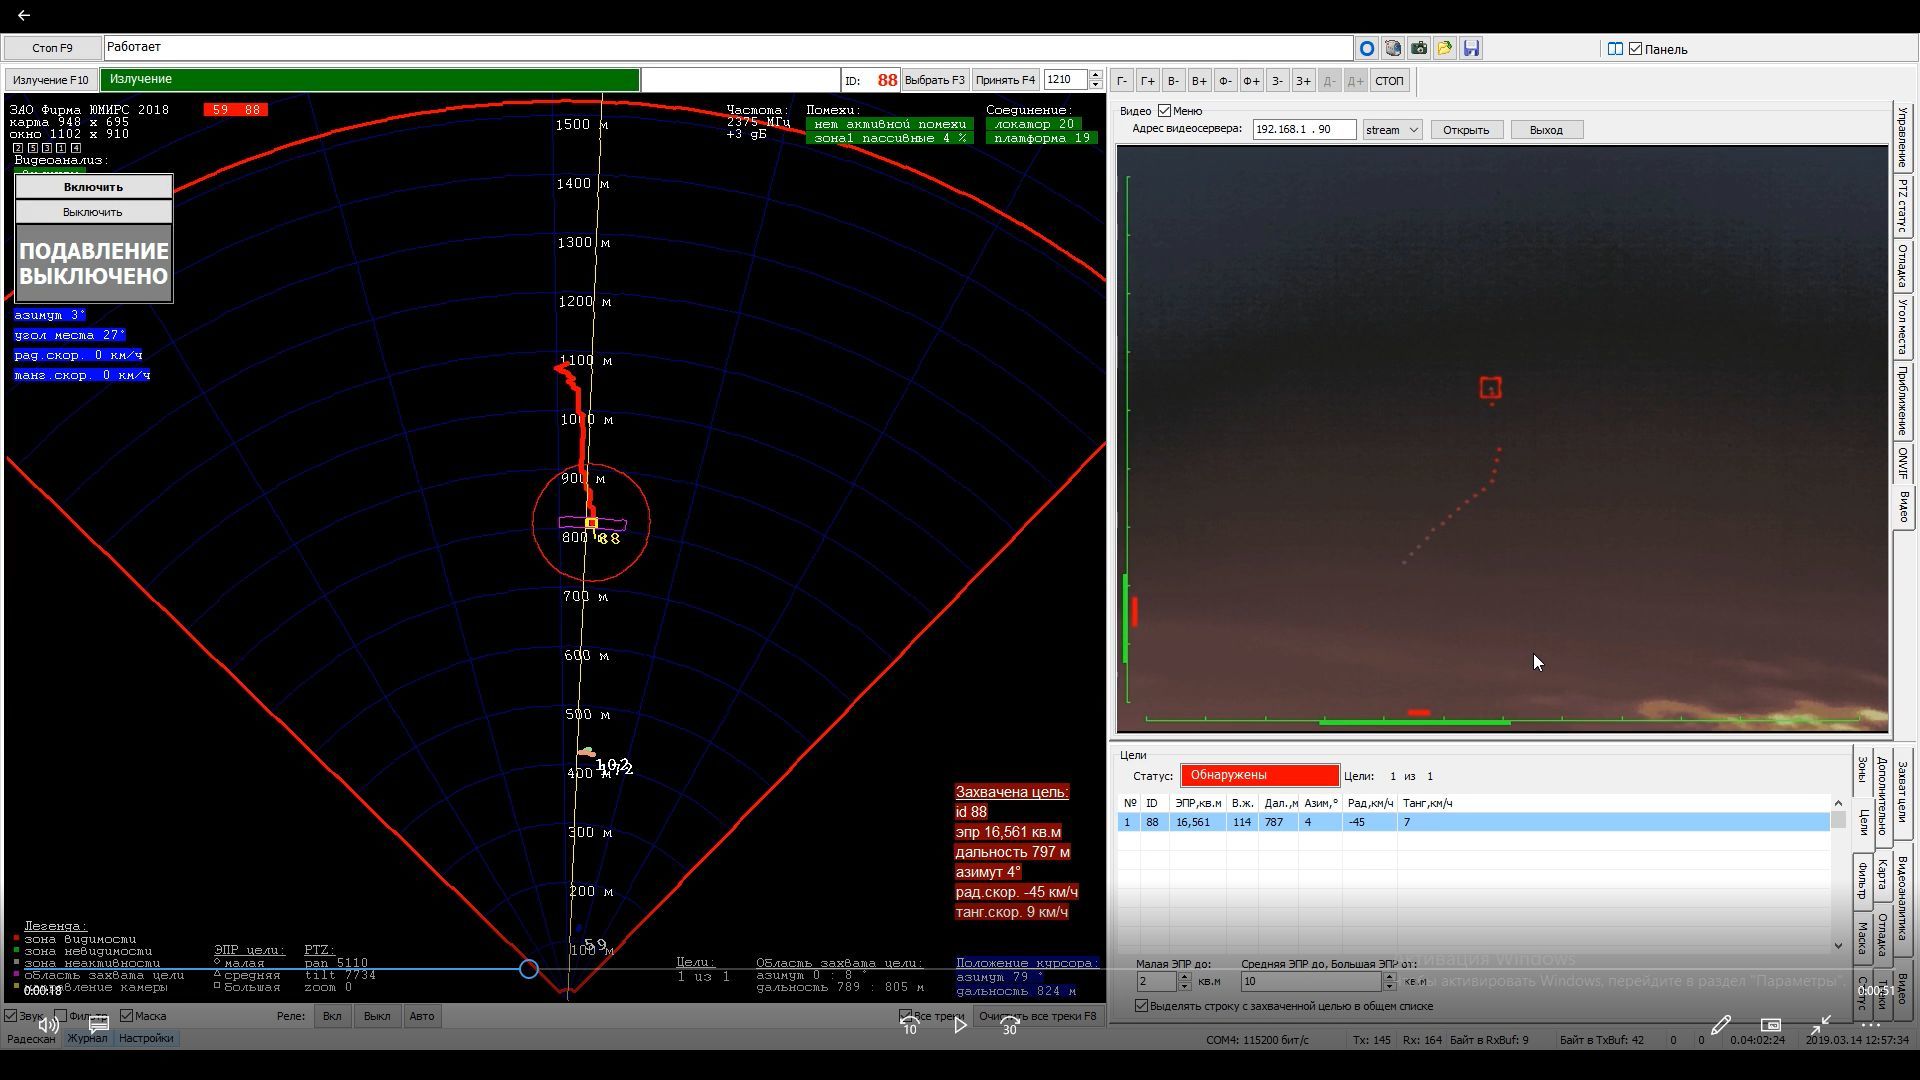The image size is (1920, 1080).
Task: Click the Стоп F9 button
Action: (52, 48)
